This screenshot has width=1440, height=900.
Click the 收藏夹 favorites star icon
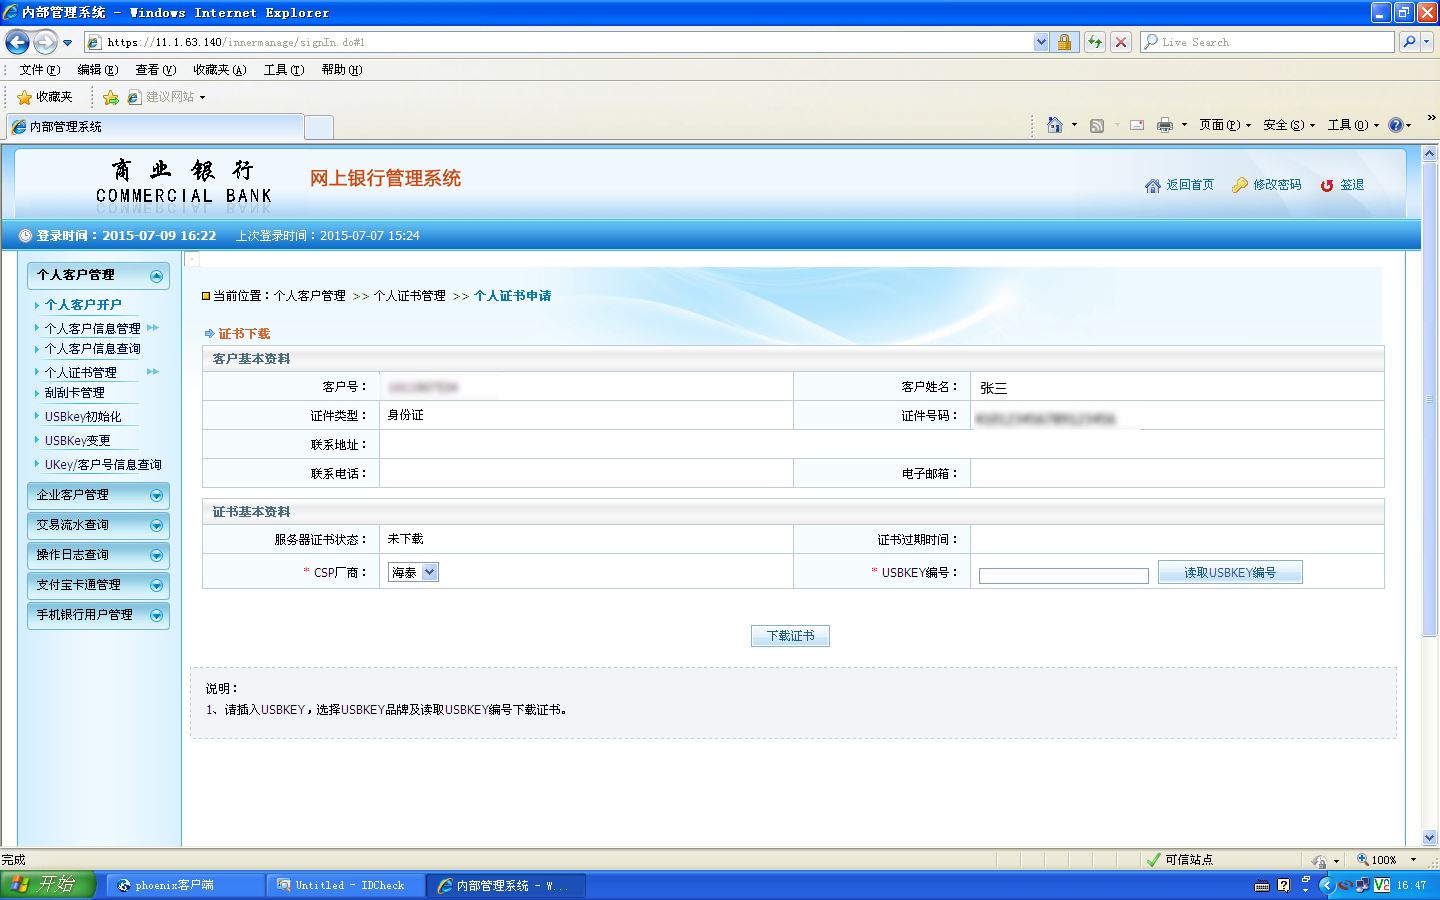(24, 97)
